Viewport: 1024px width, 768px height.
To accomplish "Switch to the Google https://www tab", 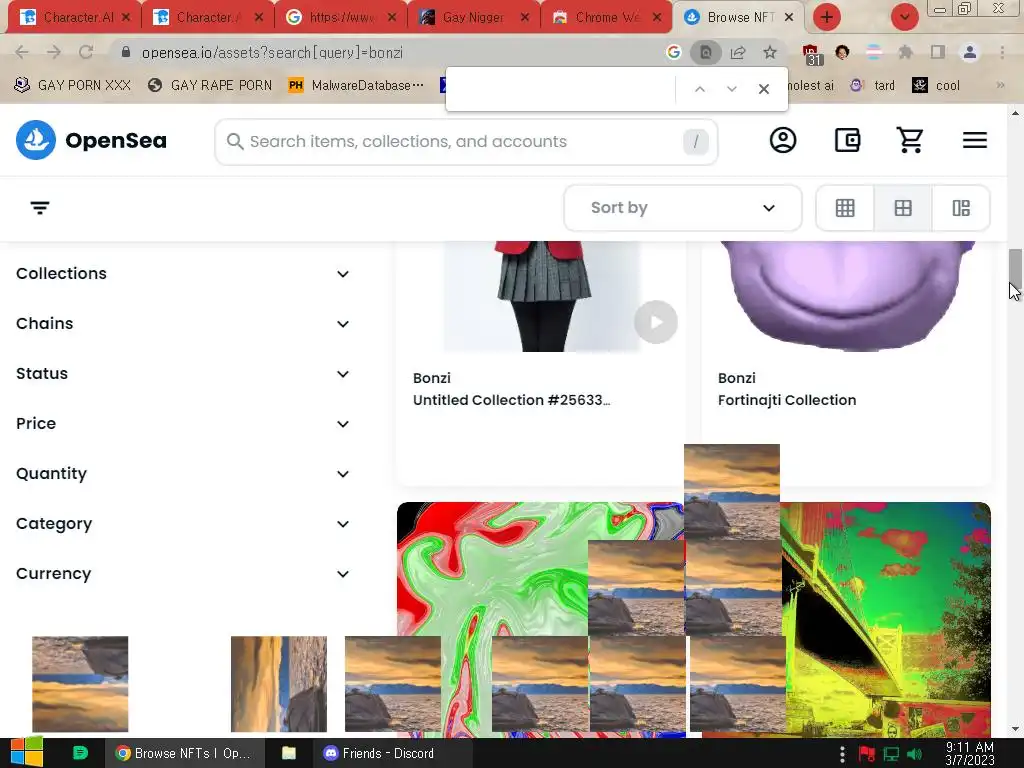I will click(x=342, y=18).
